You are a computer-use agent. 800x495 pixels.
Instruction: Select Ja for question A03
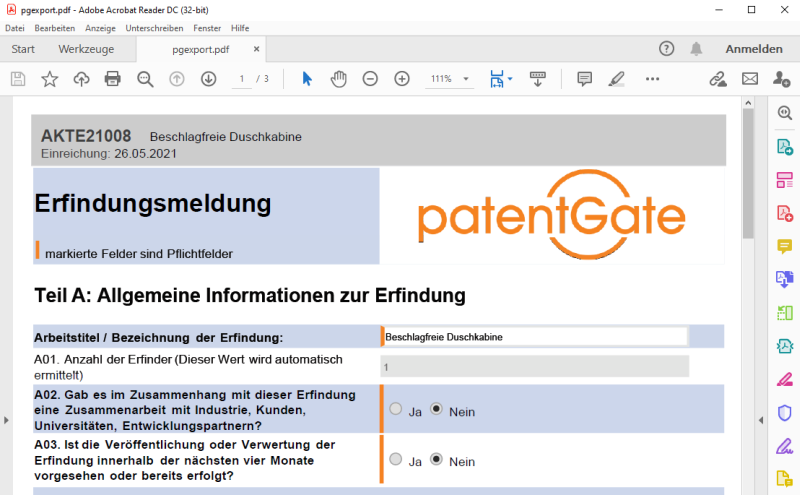tap(395, 459)
